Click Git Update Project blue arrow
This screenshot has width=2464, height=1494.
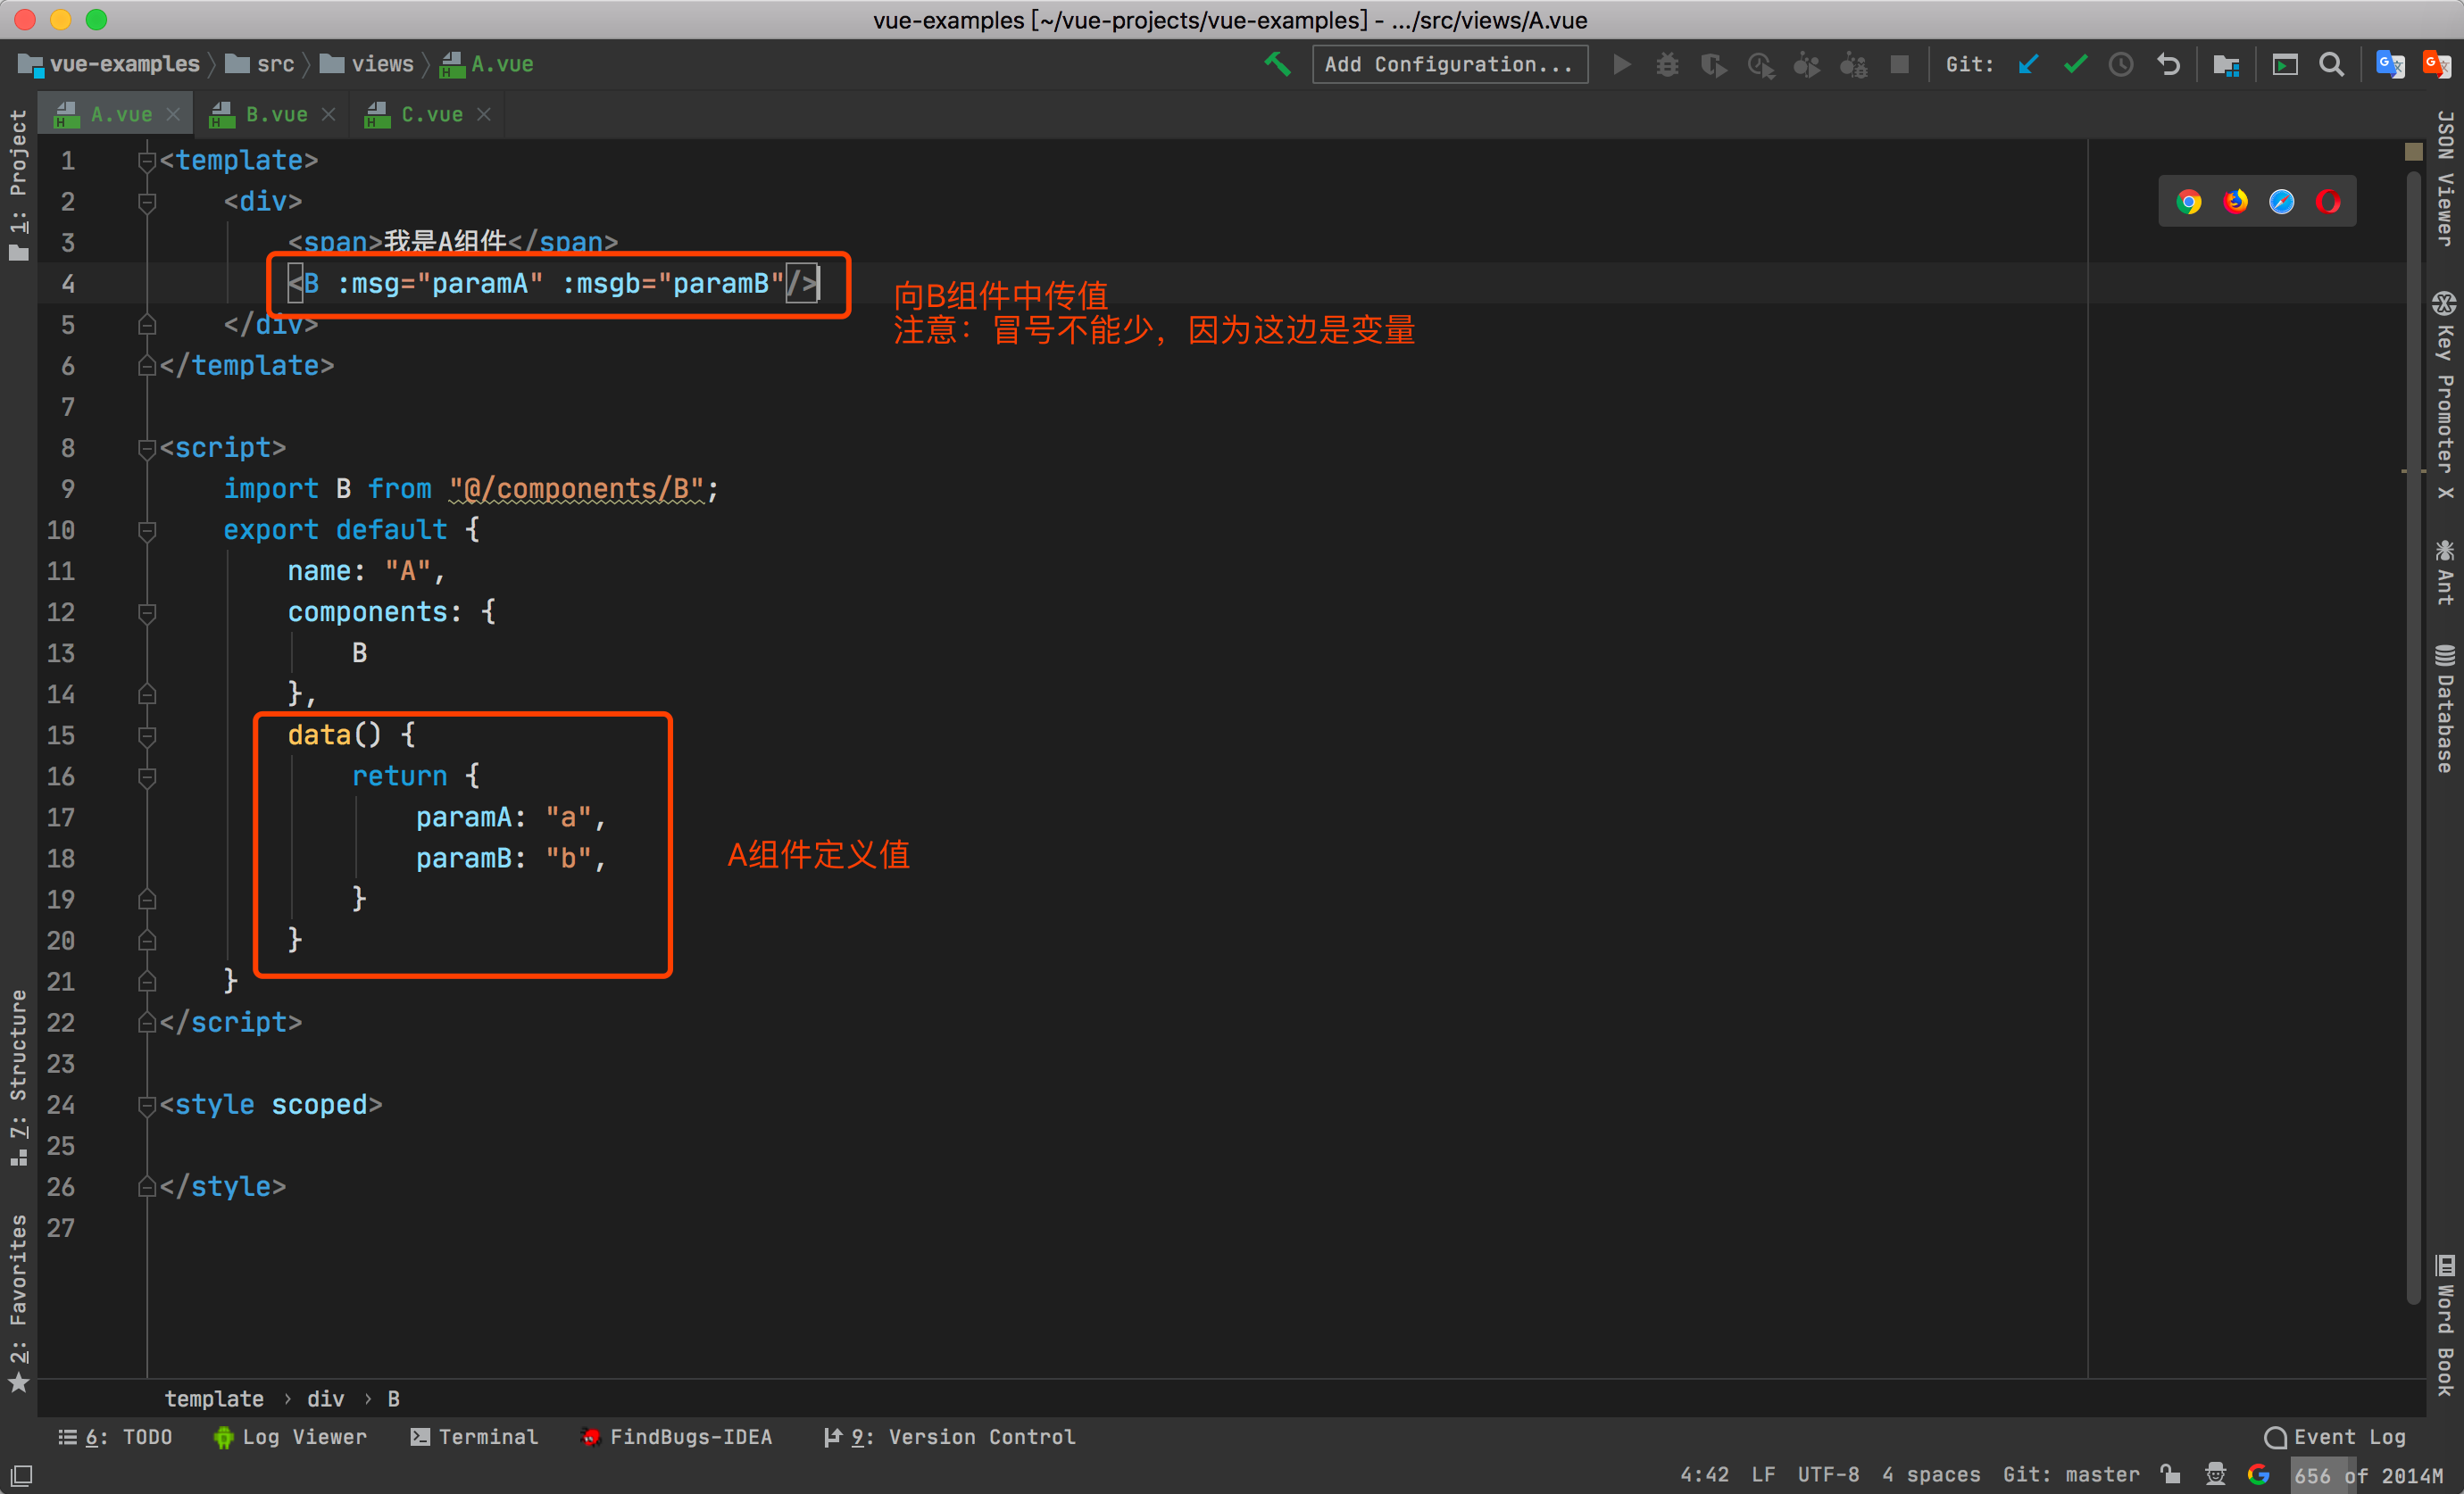click(2028, 65)
